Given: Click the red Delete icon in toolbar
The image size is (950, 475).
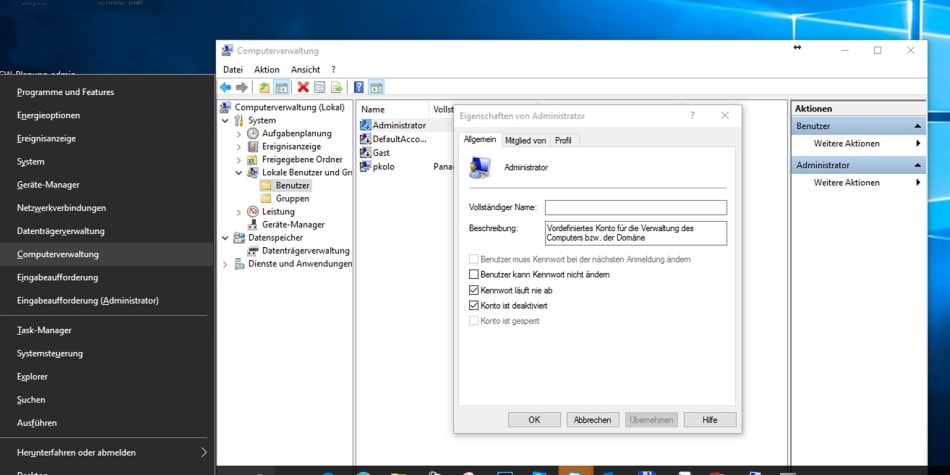Looking at the screenshot, I should [303, 88].
